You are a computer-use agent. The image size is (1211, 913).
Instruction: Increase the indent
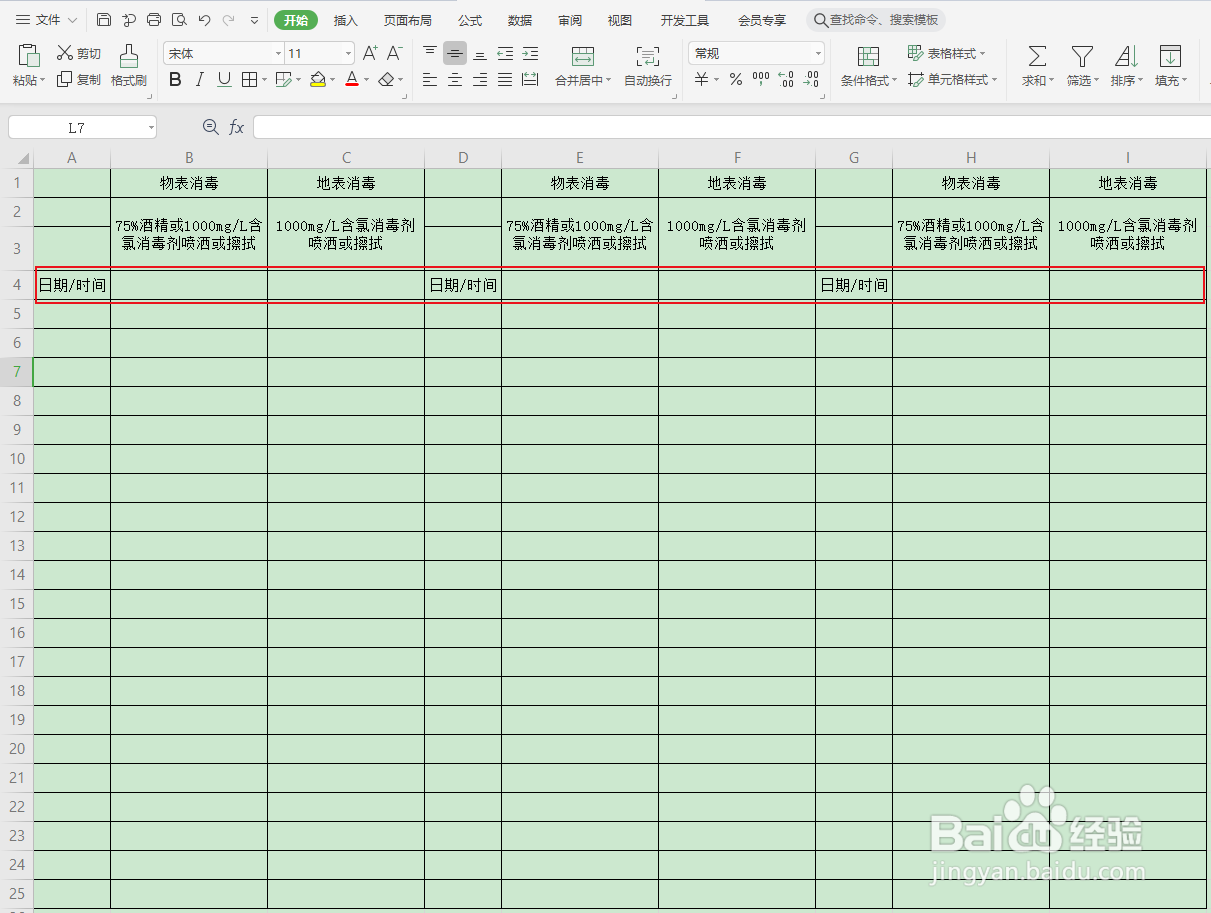[530, 53]
